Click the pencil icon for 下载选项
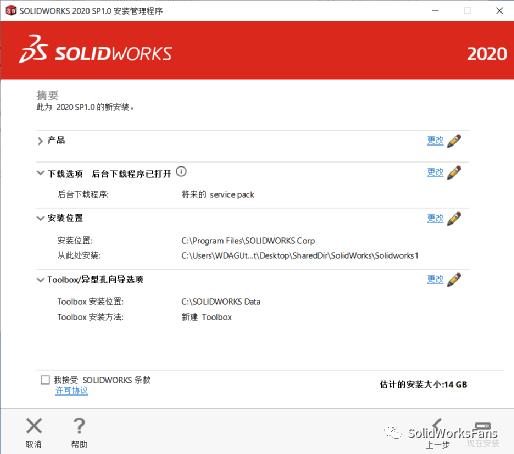Viewport: 514px width, 454px height. [x=454, y=173]
